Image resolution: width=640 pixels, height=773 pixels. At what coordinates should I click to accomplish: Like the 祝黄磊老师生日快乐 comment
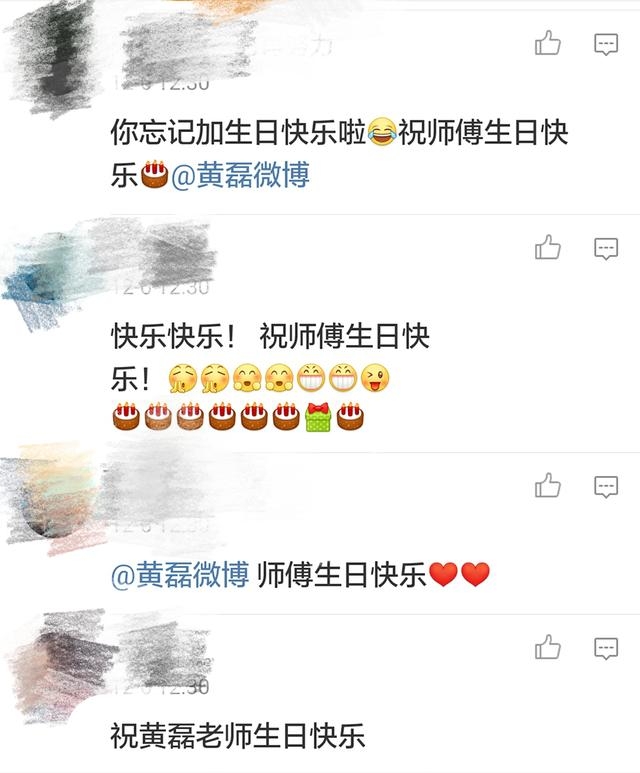(548, 647)
